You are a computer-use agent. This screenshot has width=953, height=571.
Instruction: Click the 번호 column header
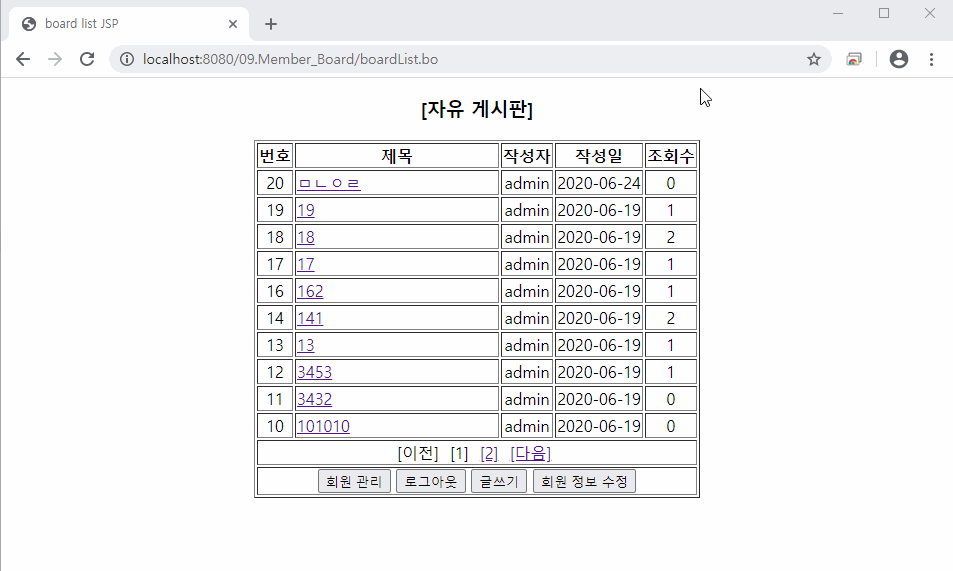click(x=275, y=156)
